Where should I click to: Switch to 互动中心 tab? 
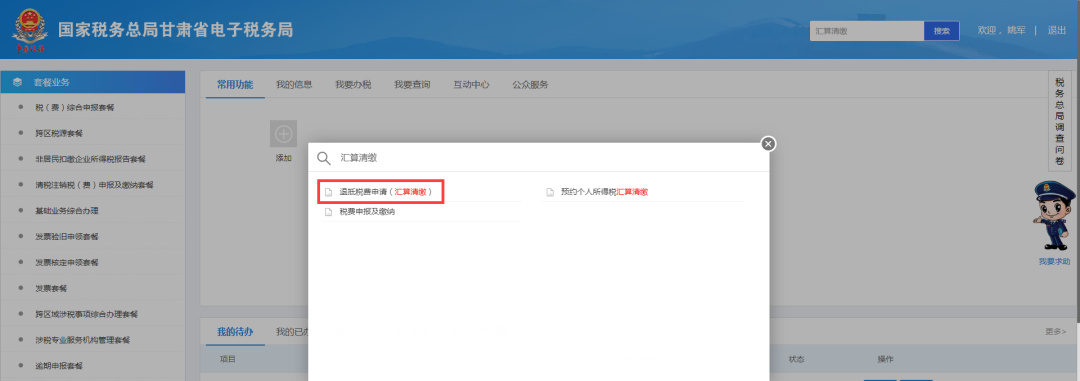click(x=471, y=85)
